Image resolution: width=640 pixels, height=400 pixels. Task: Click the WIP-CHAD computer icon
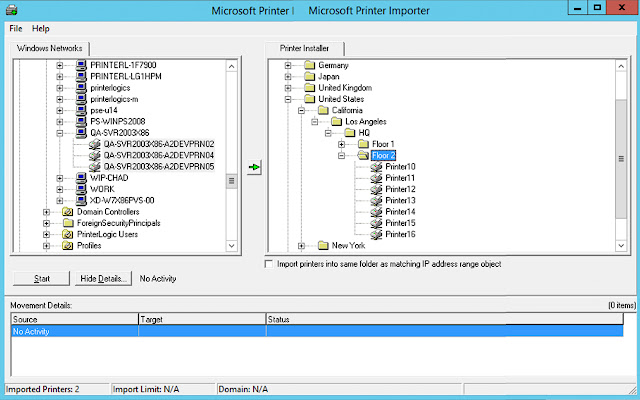(x=81, y=178)
